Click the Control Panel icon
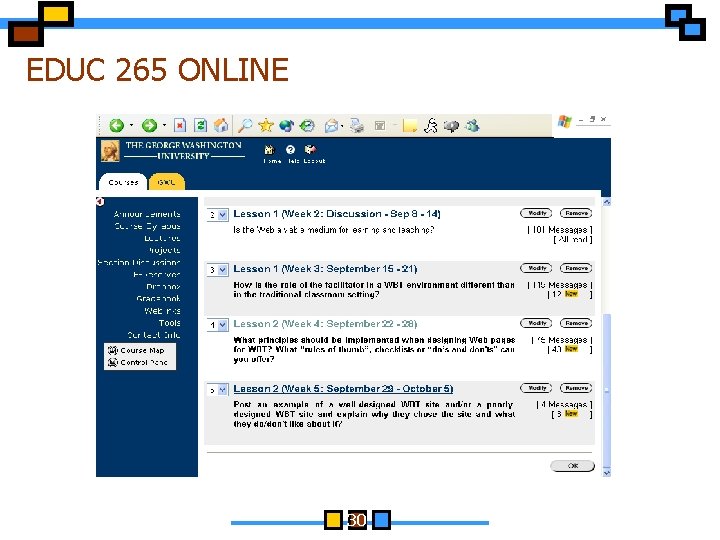The height and width of the screenshot is (540, 720). (x=113, y=362)
